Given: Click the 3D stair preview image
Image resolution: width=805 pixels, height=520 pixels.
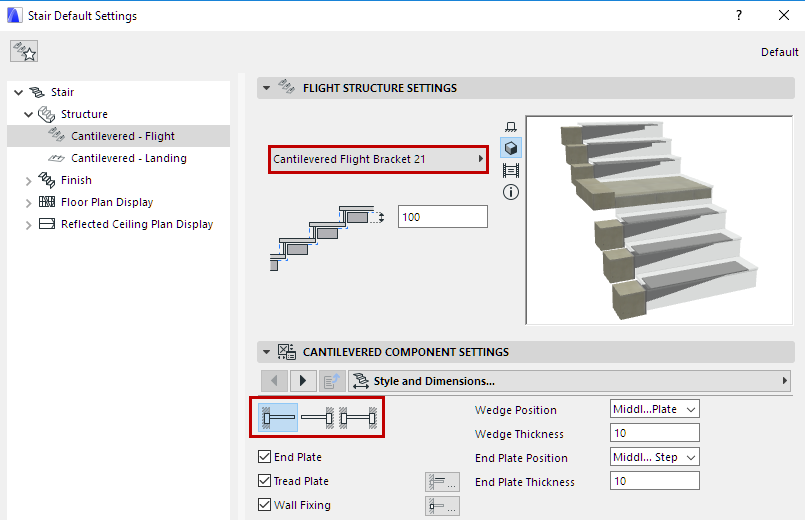Looking at the screenshot, I should (660, 220).
